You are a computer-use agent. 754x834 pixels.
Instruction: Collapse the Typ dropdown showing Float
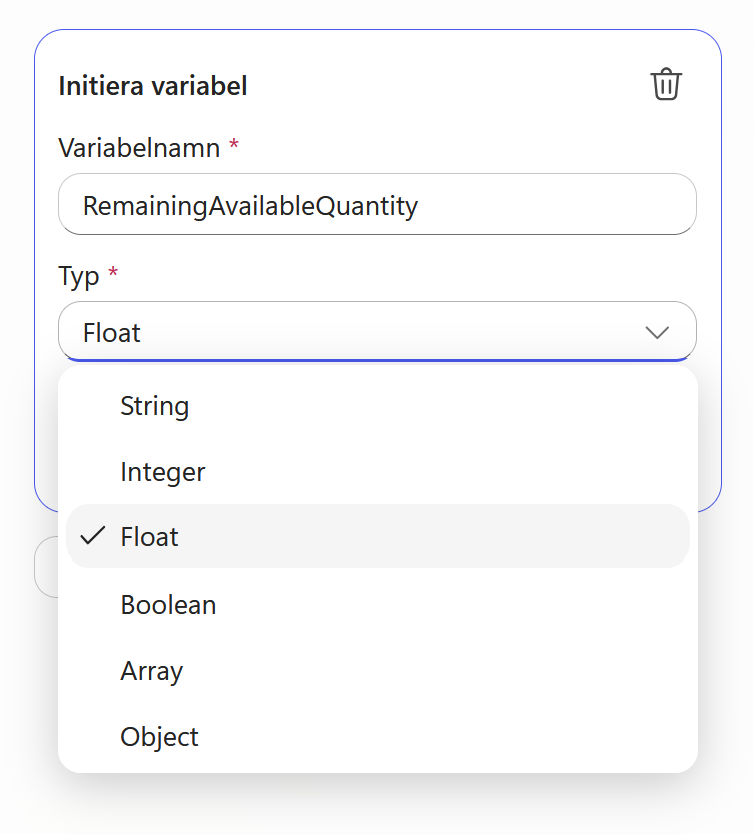pyautogui.click(x=377, y=331)
